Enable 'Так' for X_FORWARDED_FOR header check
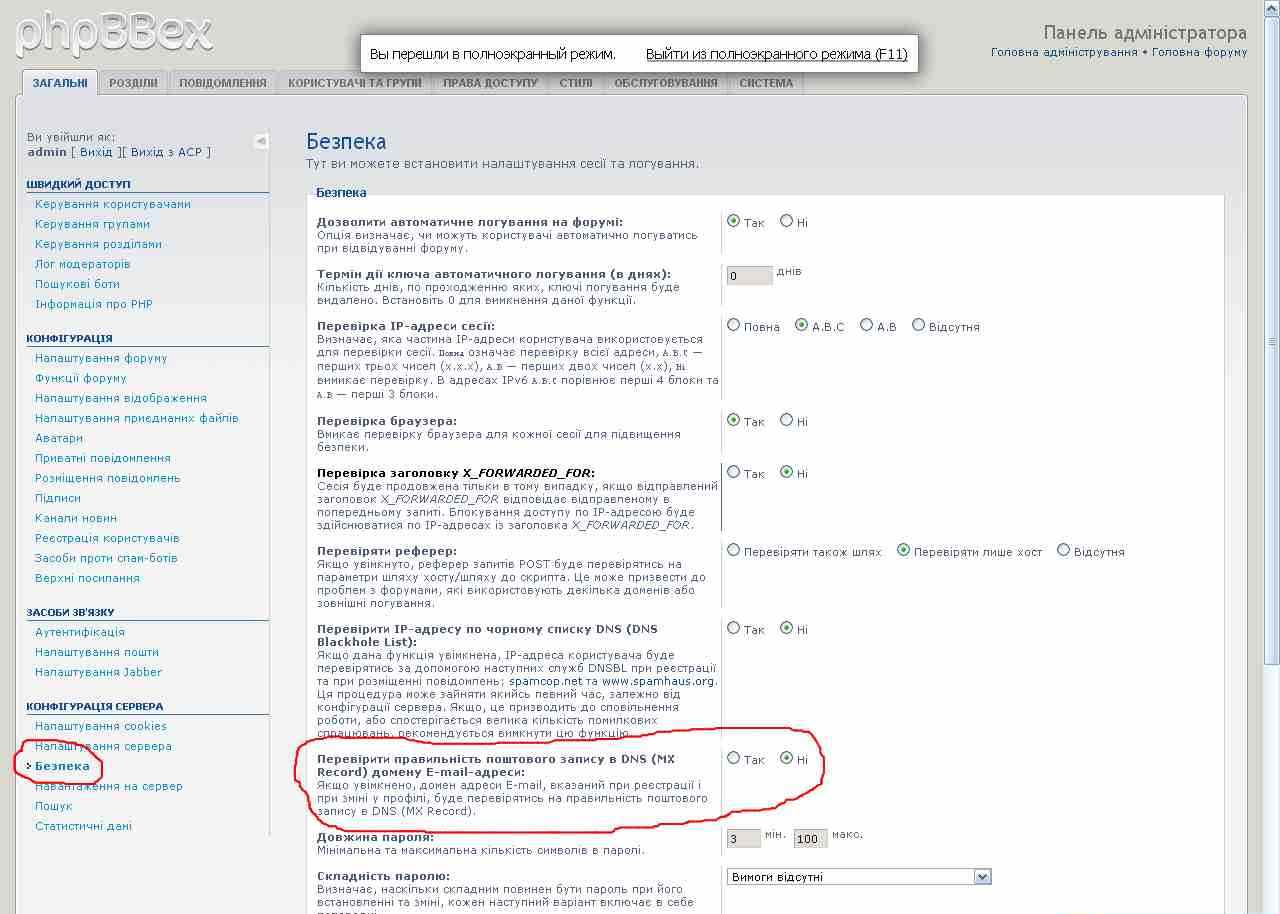 [x=734, y=472]
